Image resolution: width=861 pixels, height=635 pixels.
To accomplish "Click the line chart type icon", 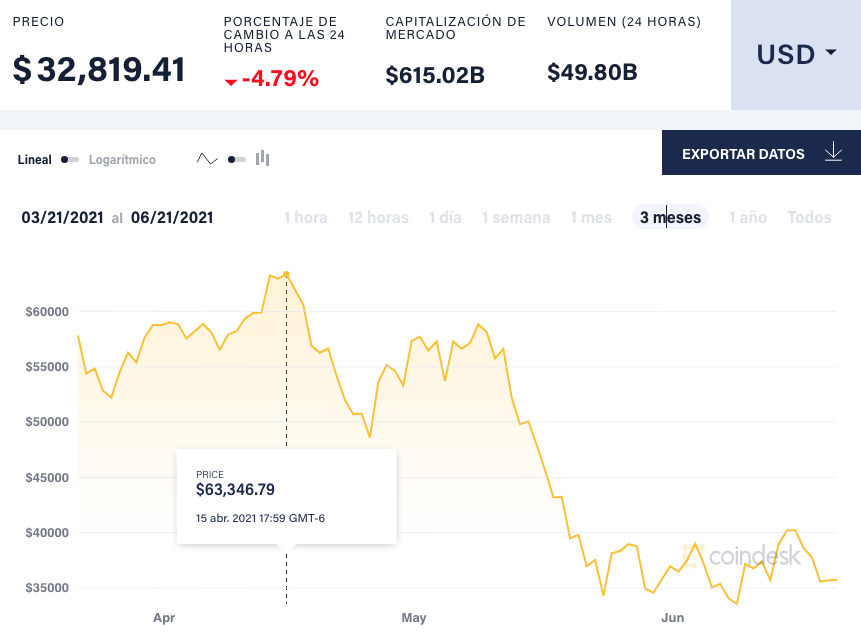I will (207, 159).
